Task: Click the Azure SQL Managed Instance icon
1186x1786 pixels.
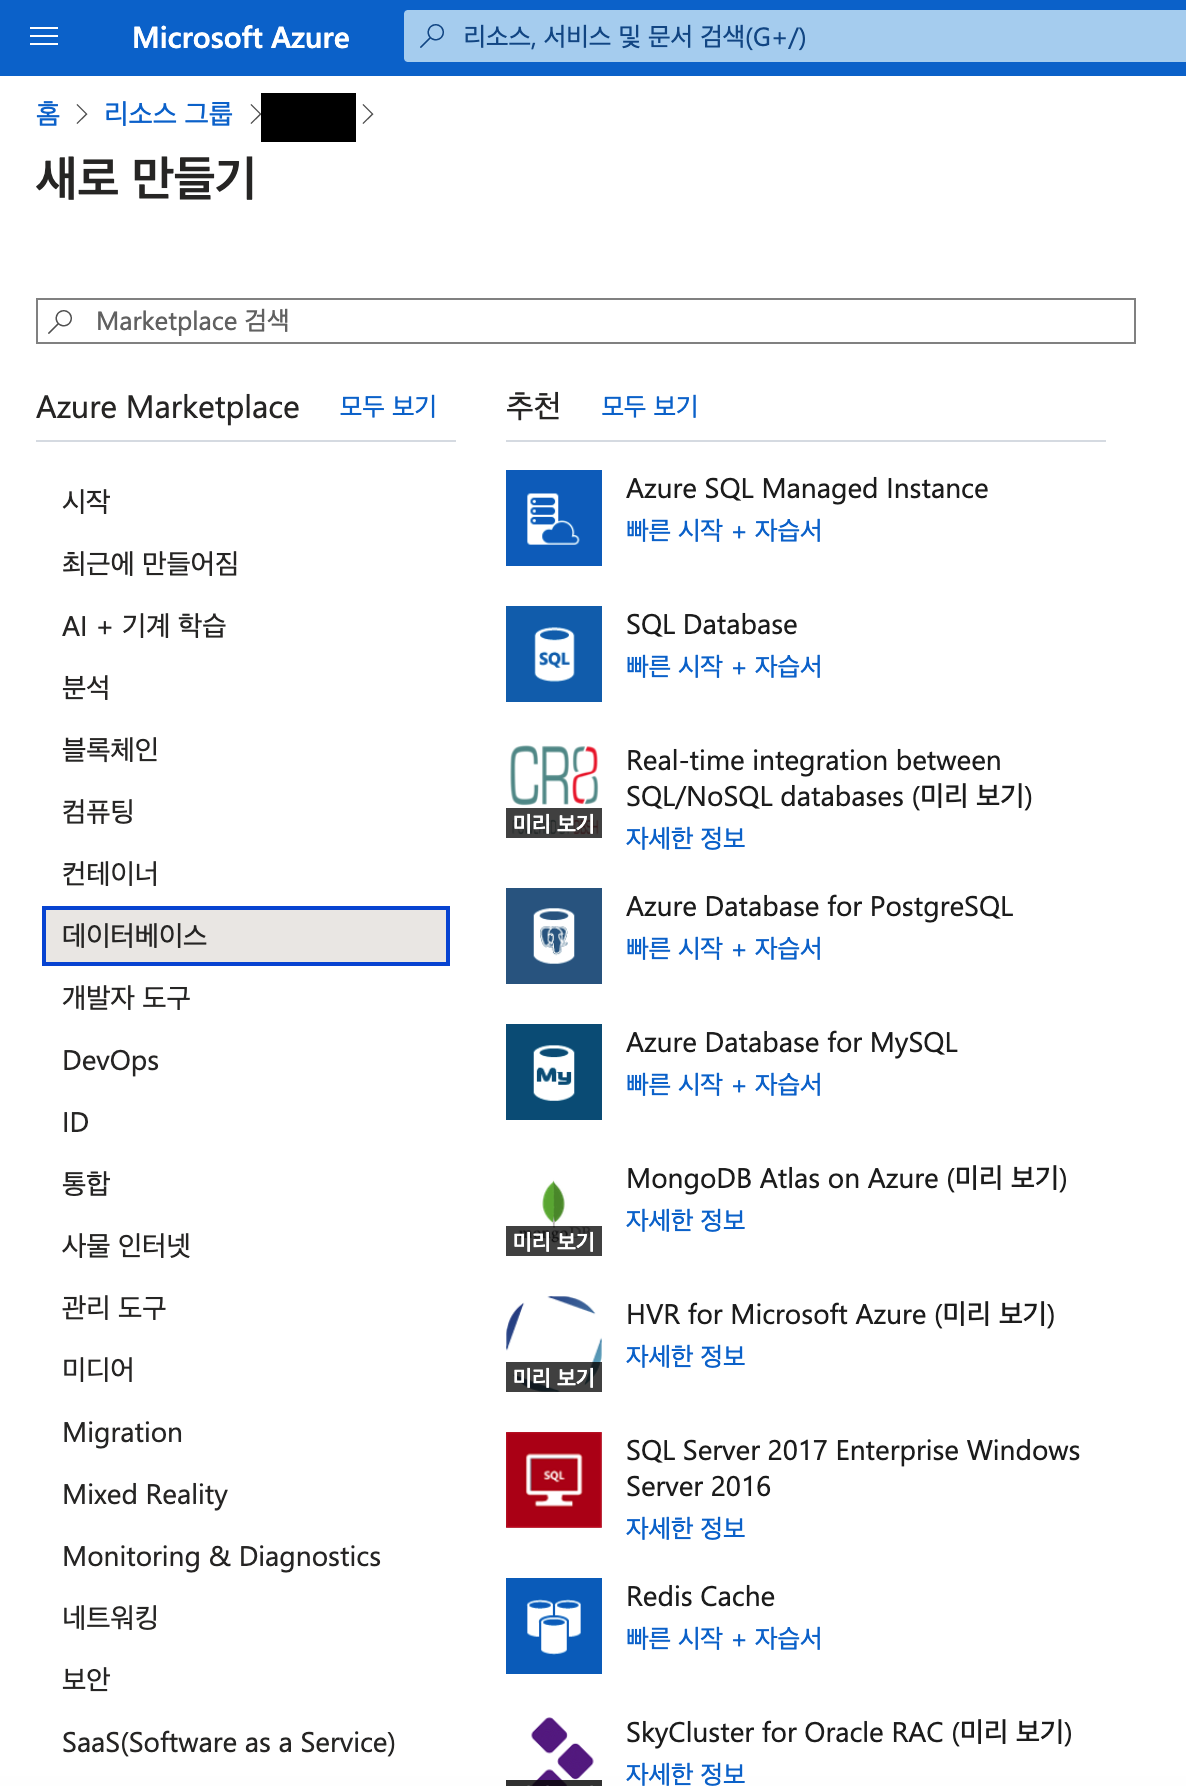Action: 554,518
